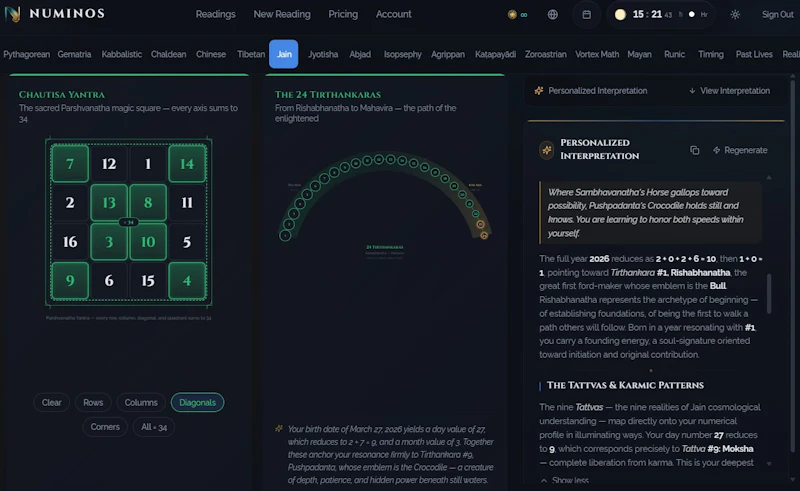This screenshot has width=800, height=491.
Task: Copy the personalized interpretation text
Action: (x=694, y=150)
